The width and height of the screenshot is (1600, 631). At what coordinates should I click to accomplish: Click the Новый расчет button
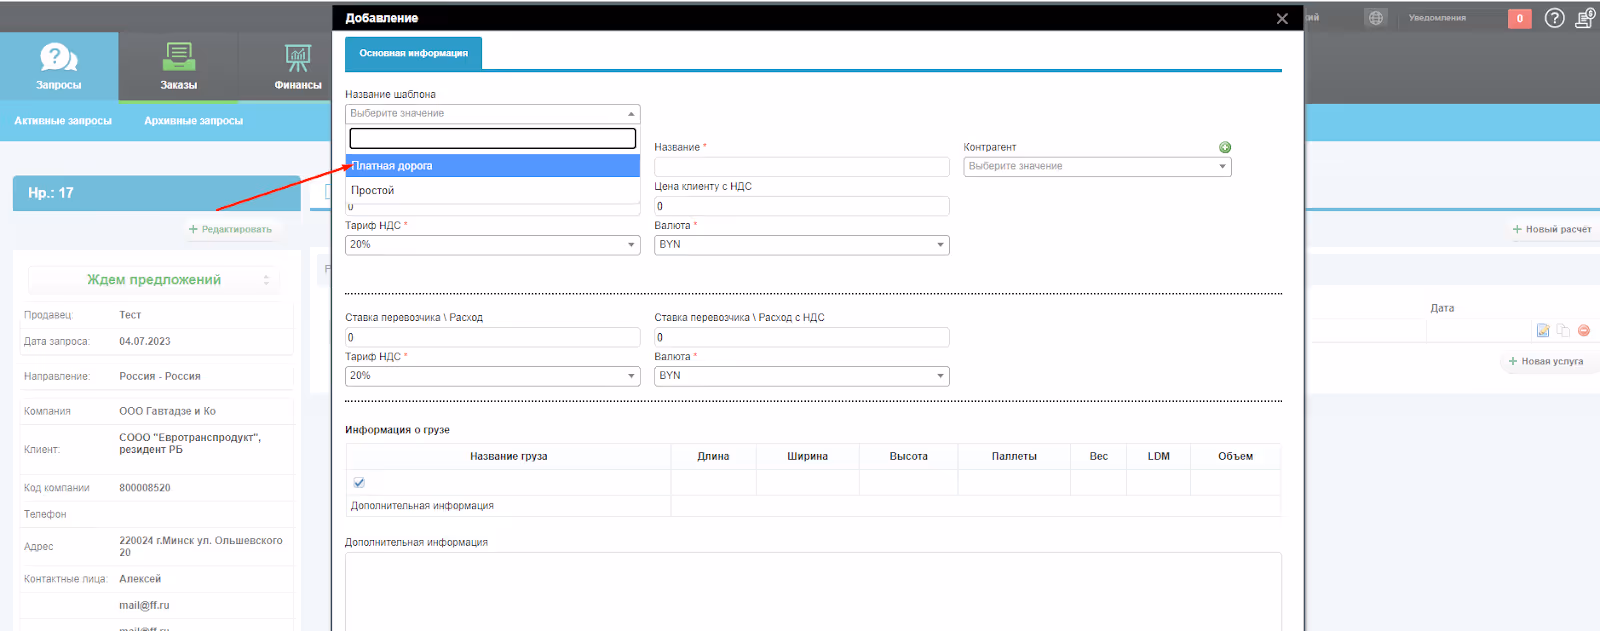pos(1552,229)
